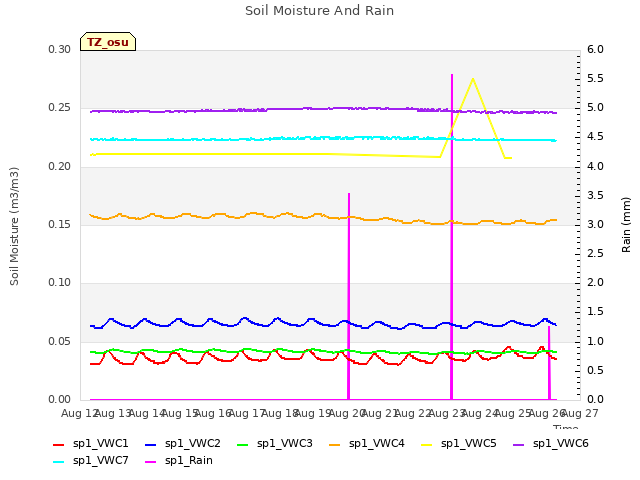Image resolution: width=640 pixels, height=480 pixels.
Task: Click the sp1_VWC4 orange legend swatch
Action: point(335,445)
